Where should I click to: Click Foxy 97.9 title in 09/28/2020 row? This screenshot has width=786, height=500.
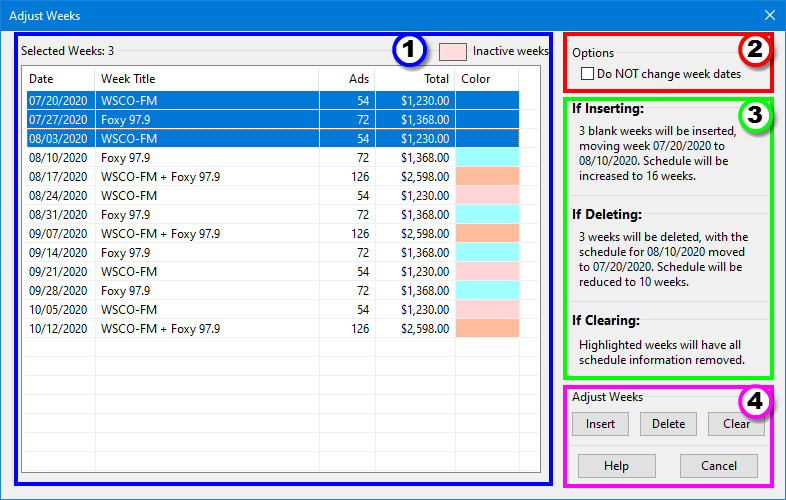click(125, 291)
